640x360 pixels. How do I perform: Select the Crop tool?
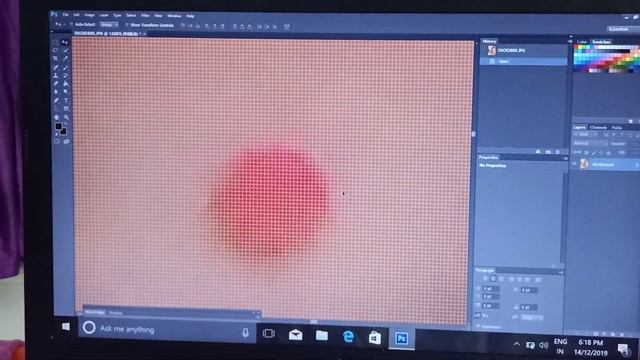(x=56, y=58)
